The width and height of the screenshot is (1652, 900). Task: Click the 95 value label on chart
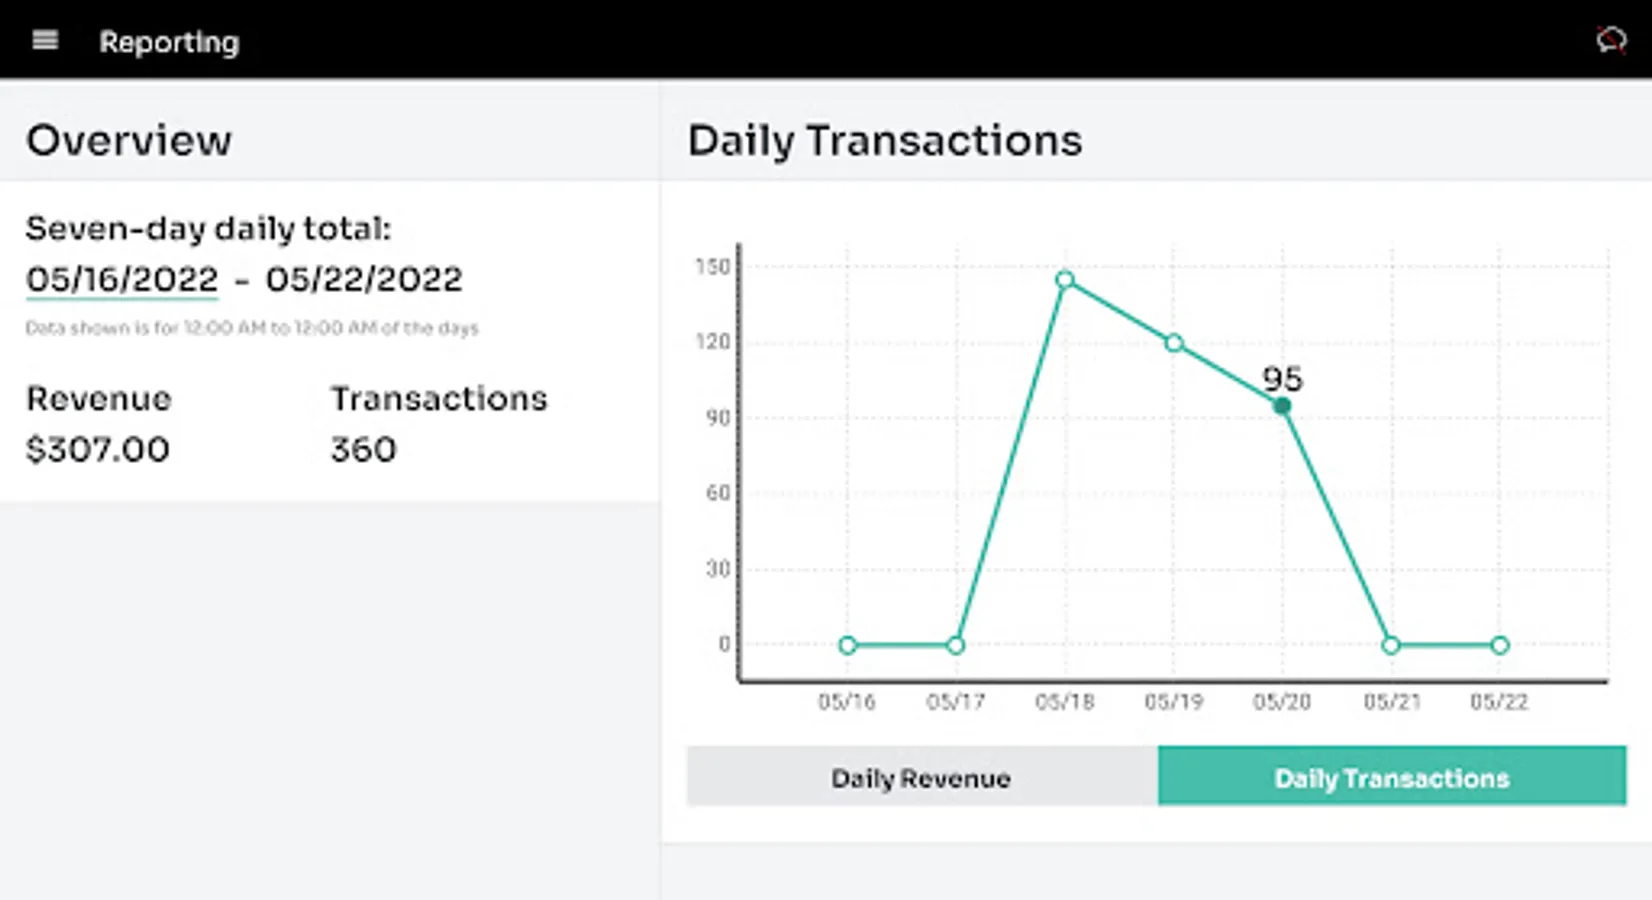tap(1282, 379)
